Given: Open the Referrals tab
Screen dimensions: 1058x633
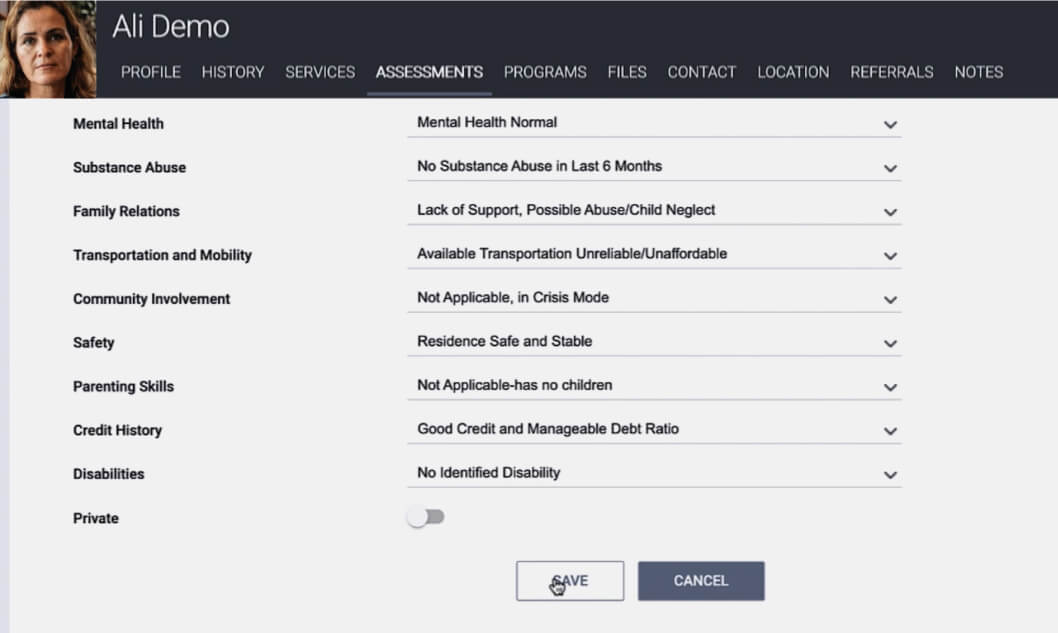Looking at the screenshot, I should click(892, 72).
